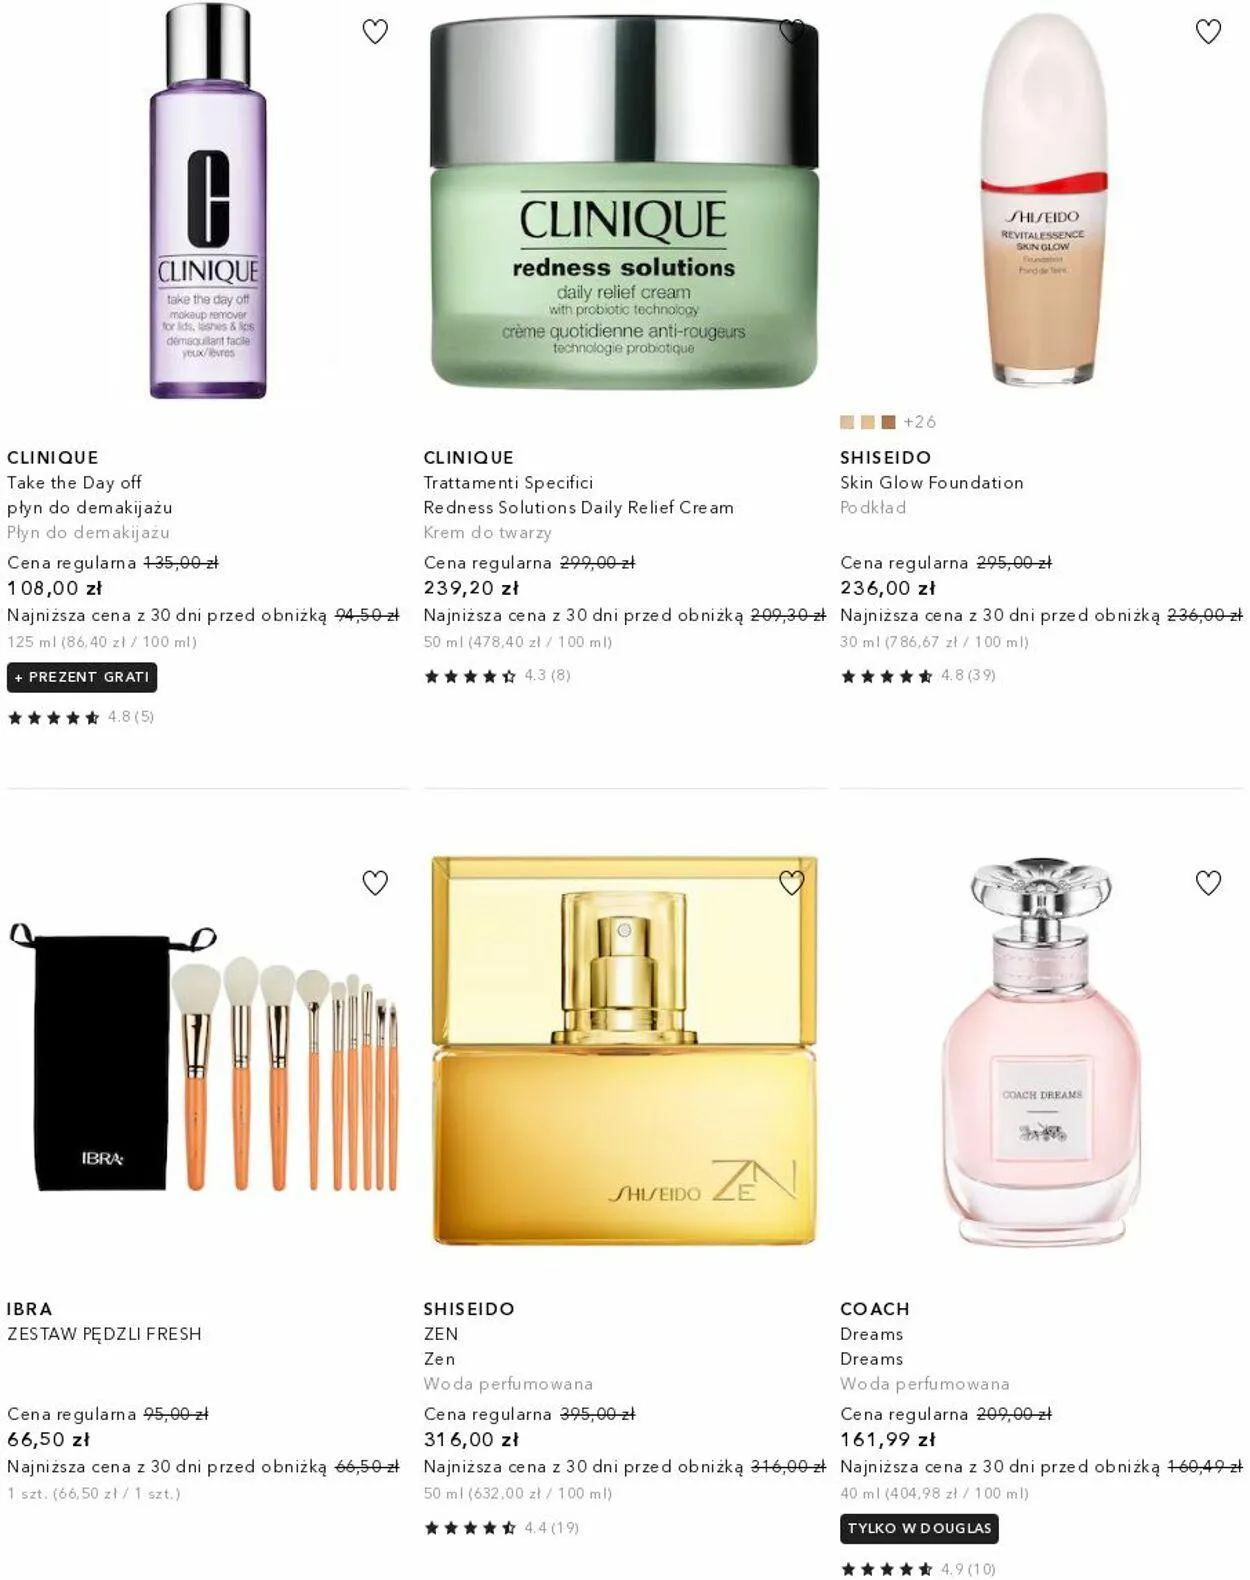Open the Redness Solutions cream jar image
Screen dimensions: 1250x1580
tap(624, 203)
